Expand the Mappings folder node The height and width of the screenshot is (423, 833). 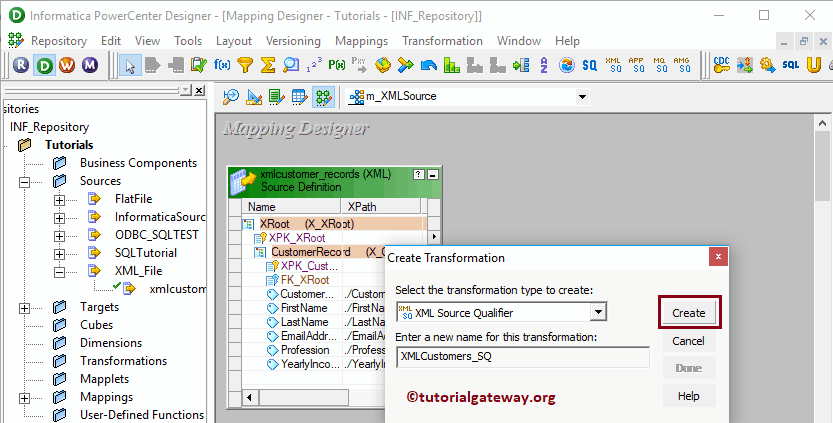click(x=24, y=398)
